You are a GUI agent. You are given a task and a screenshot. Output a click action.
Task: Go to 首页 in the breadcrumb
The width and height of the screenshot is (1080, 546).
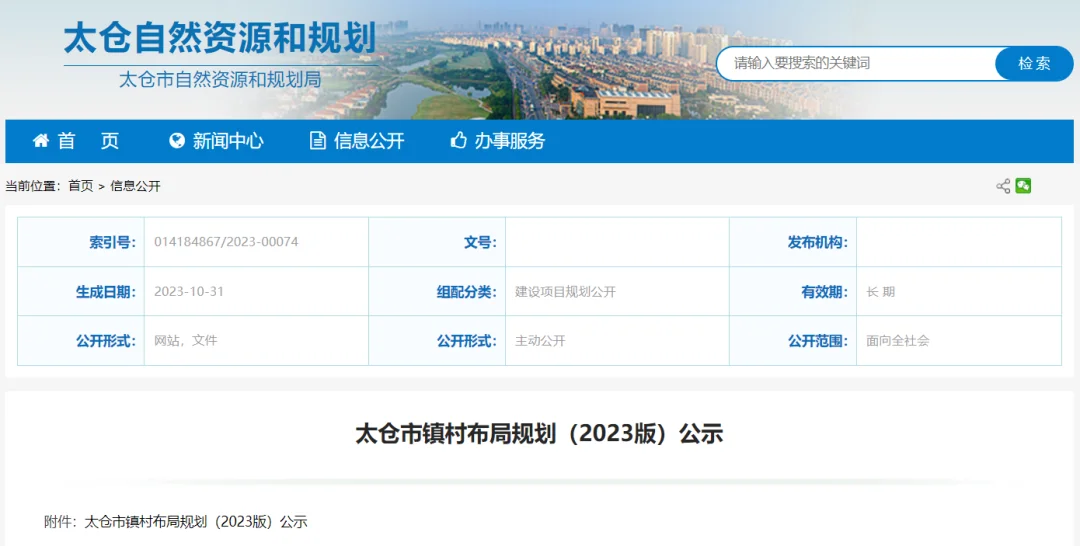click(81, 186)
